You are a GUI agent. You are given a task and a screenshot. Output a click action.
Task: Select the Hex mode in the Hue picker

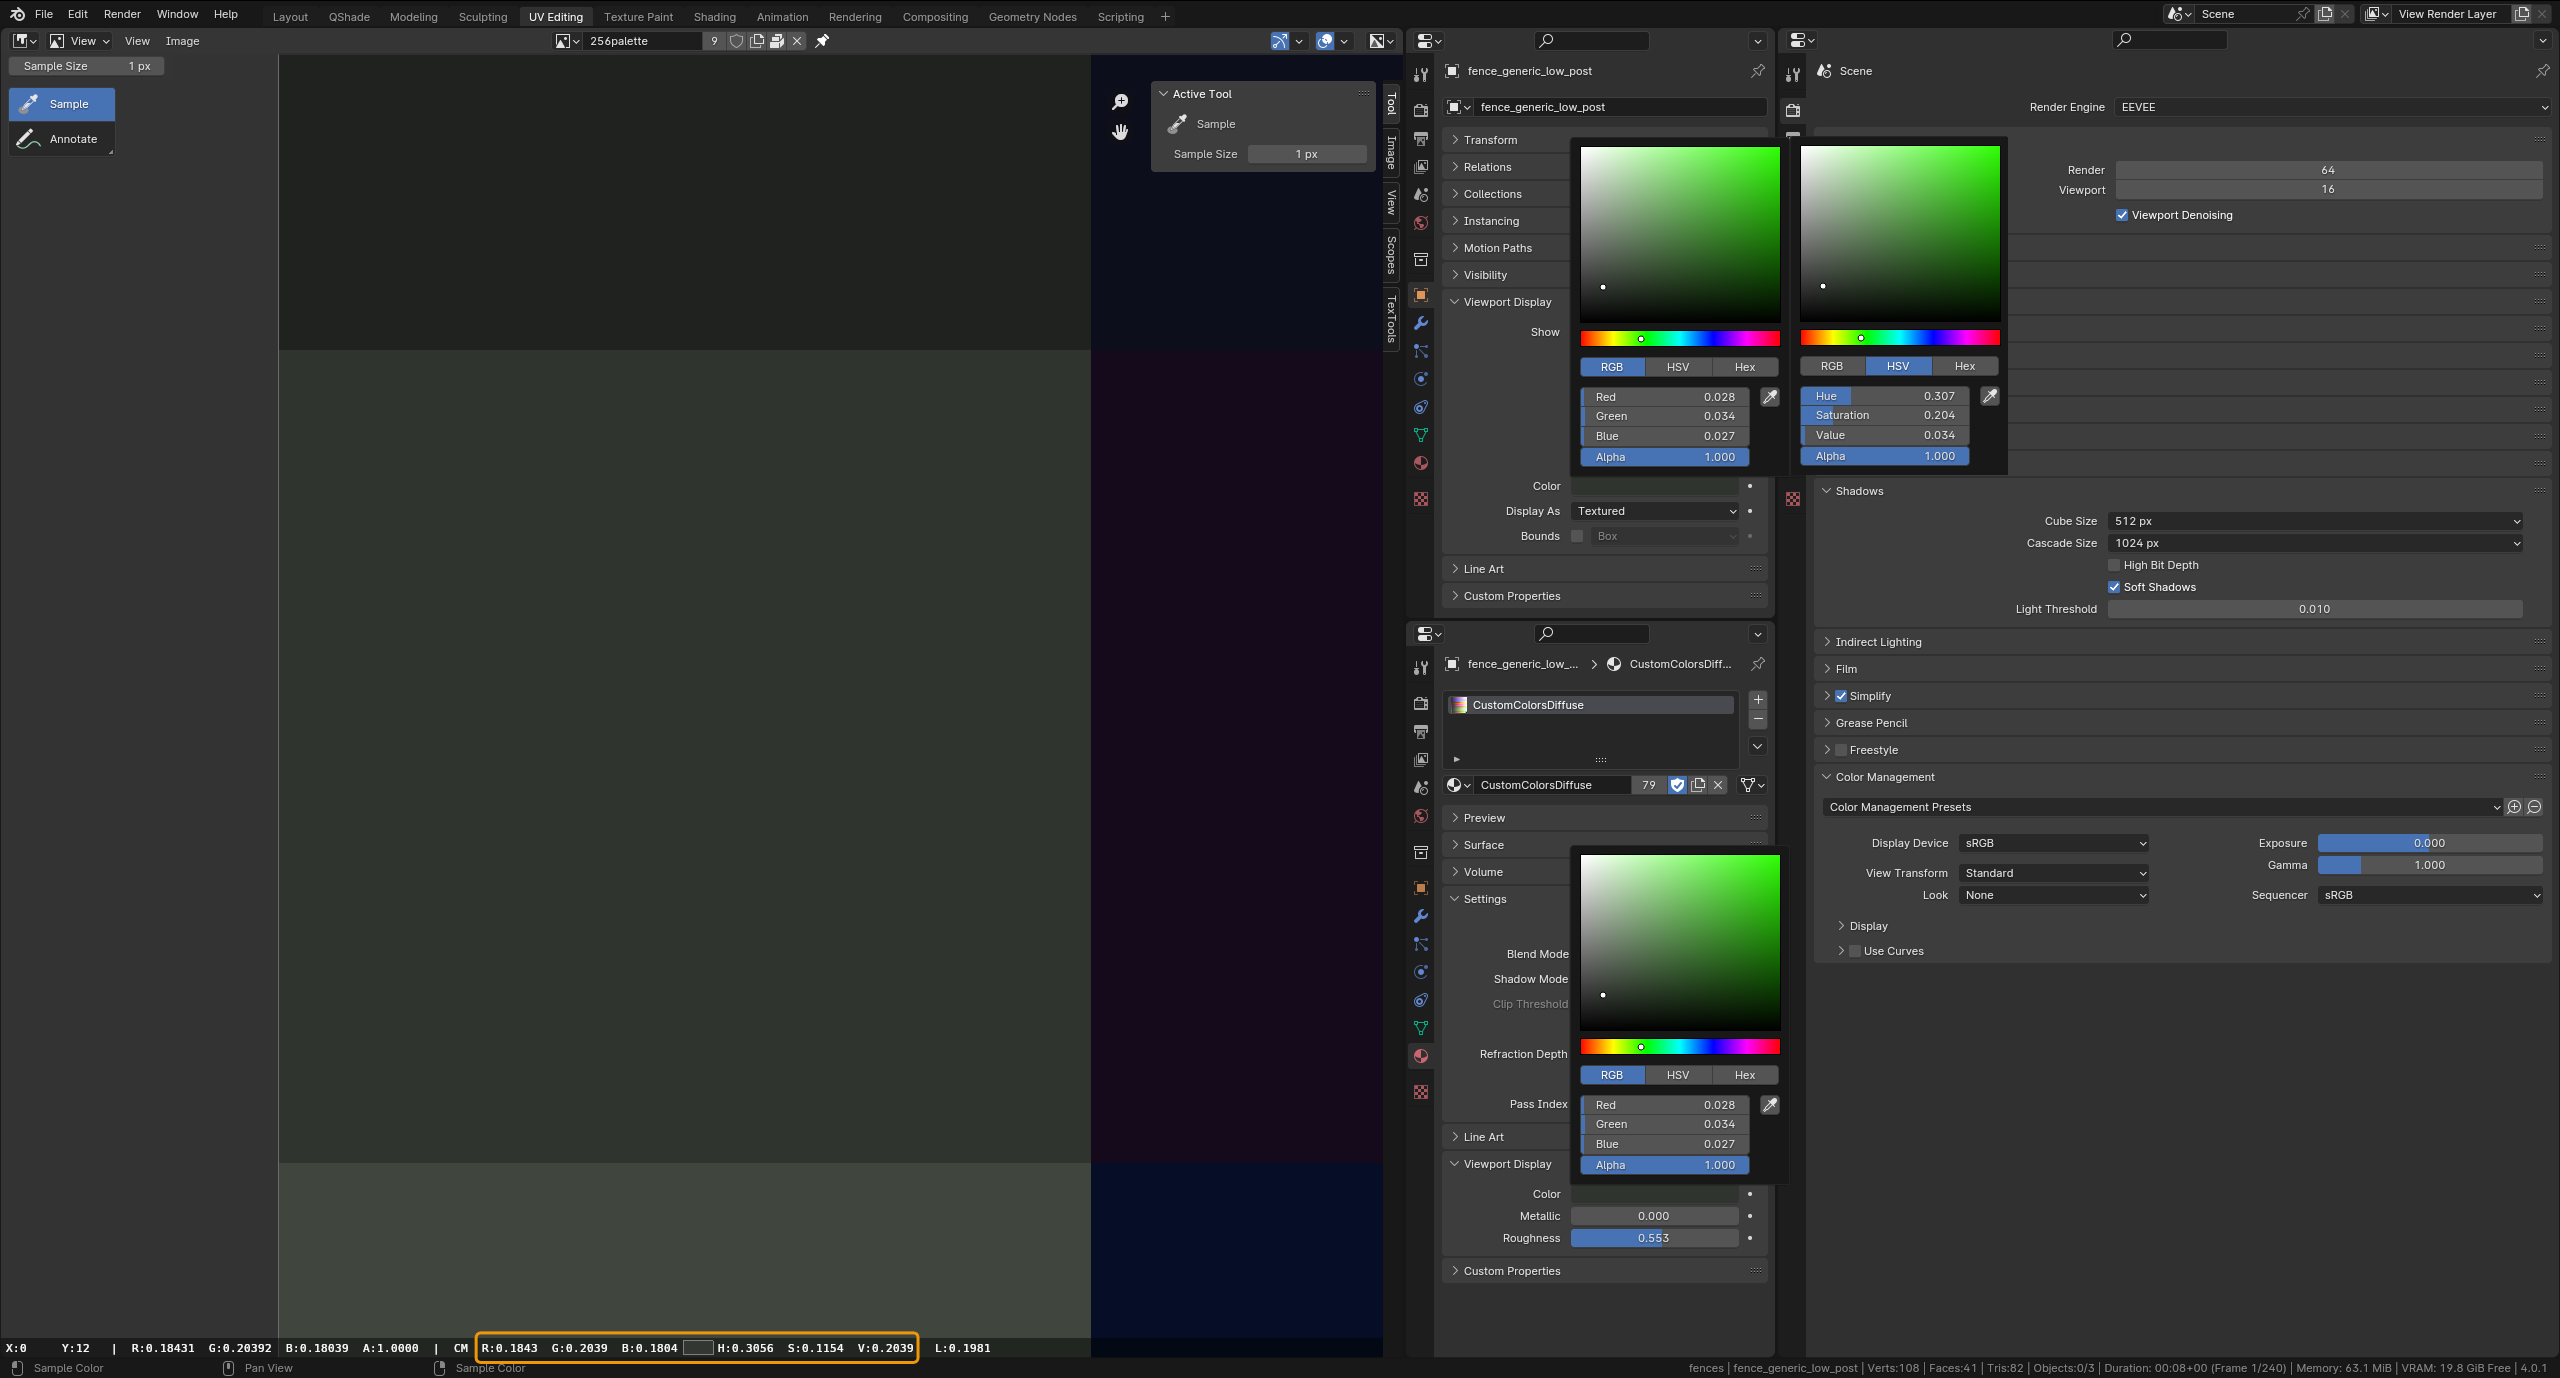click(x=1964, y=366)
